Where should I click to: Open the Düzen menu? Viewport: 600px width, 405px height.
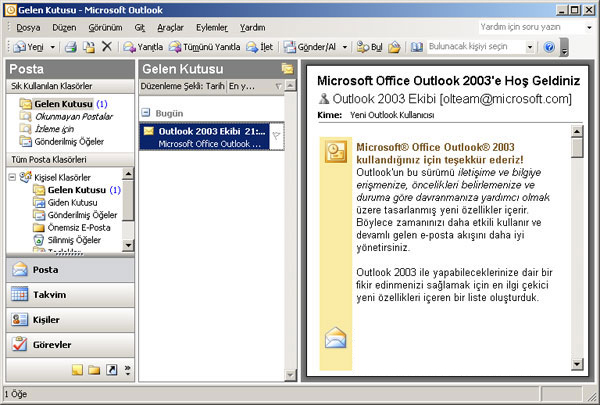[x=64, y=28]
